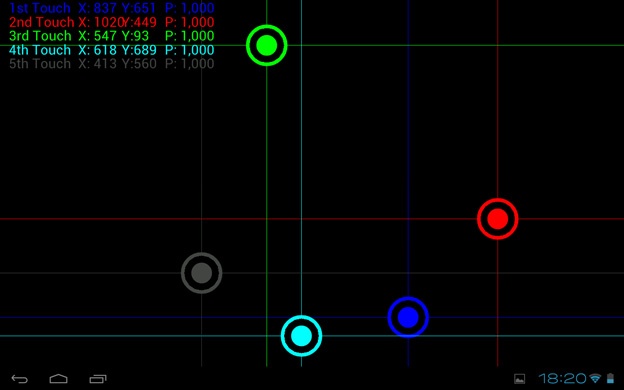Click the 3rd Touch pressure value P: 1,000
This screenshot has width=624, height=390.
pos(190,36)
